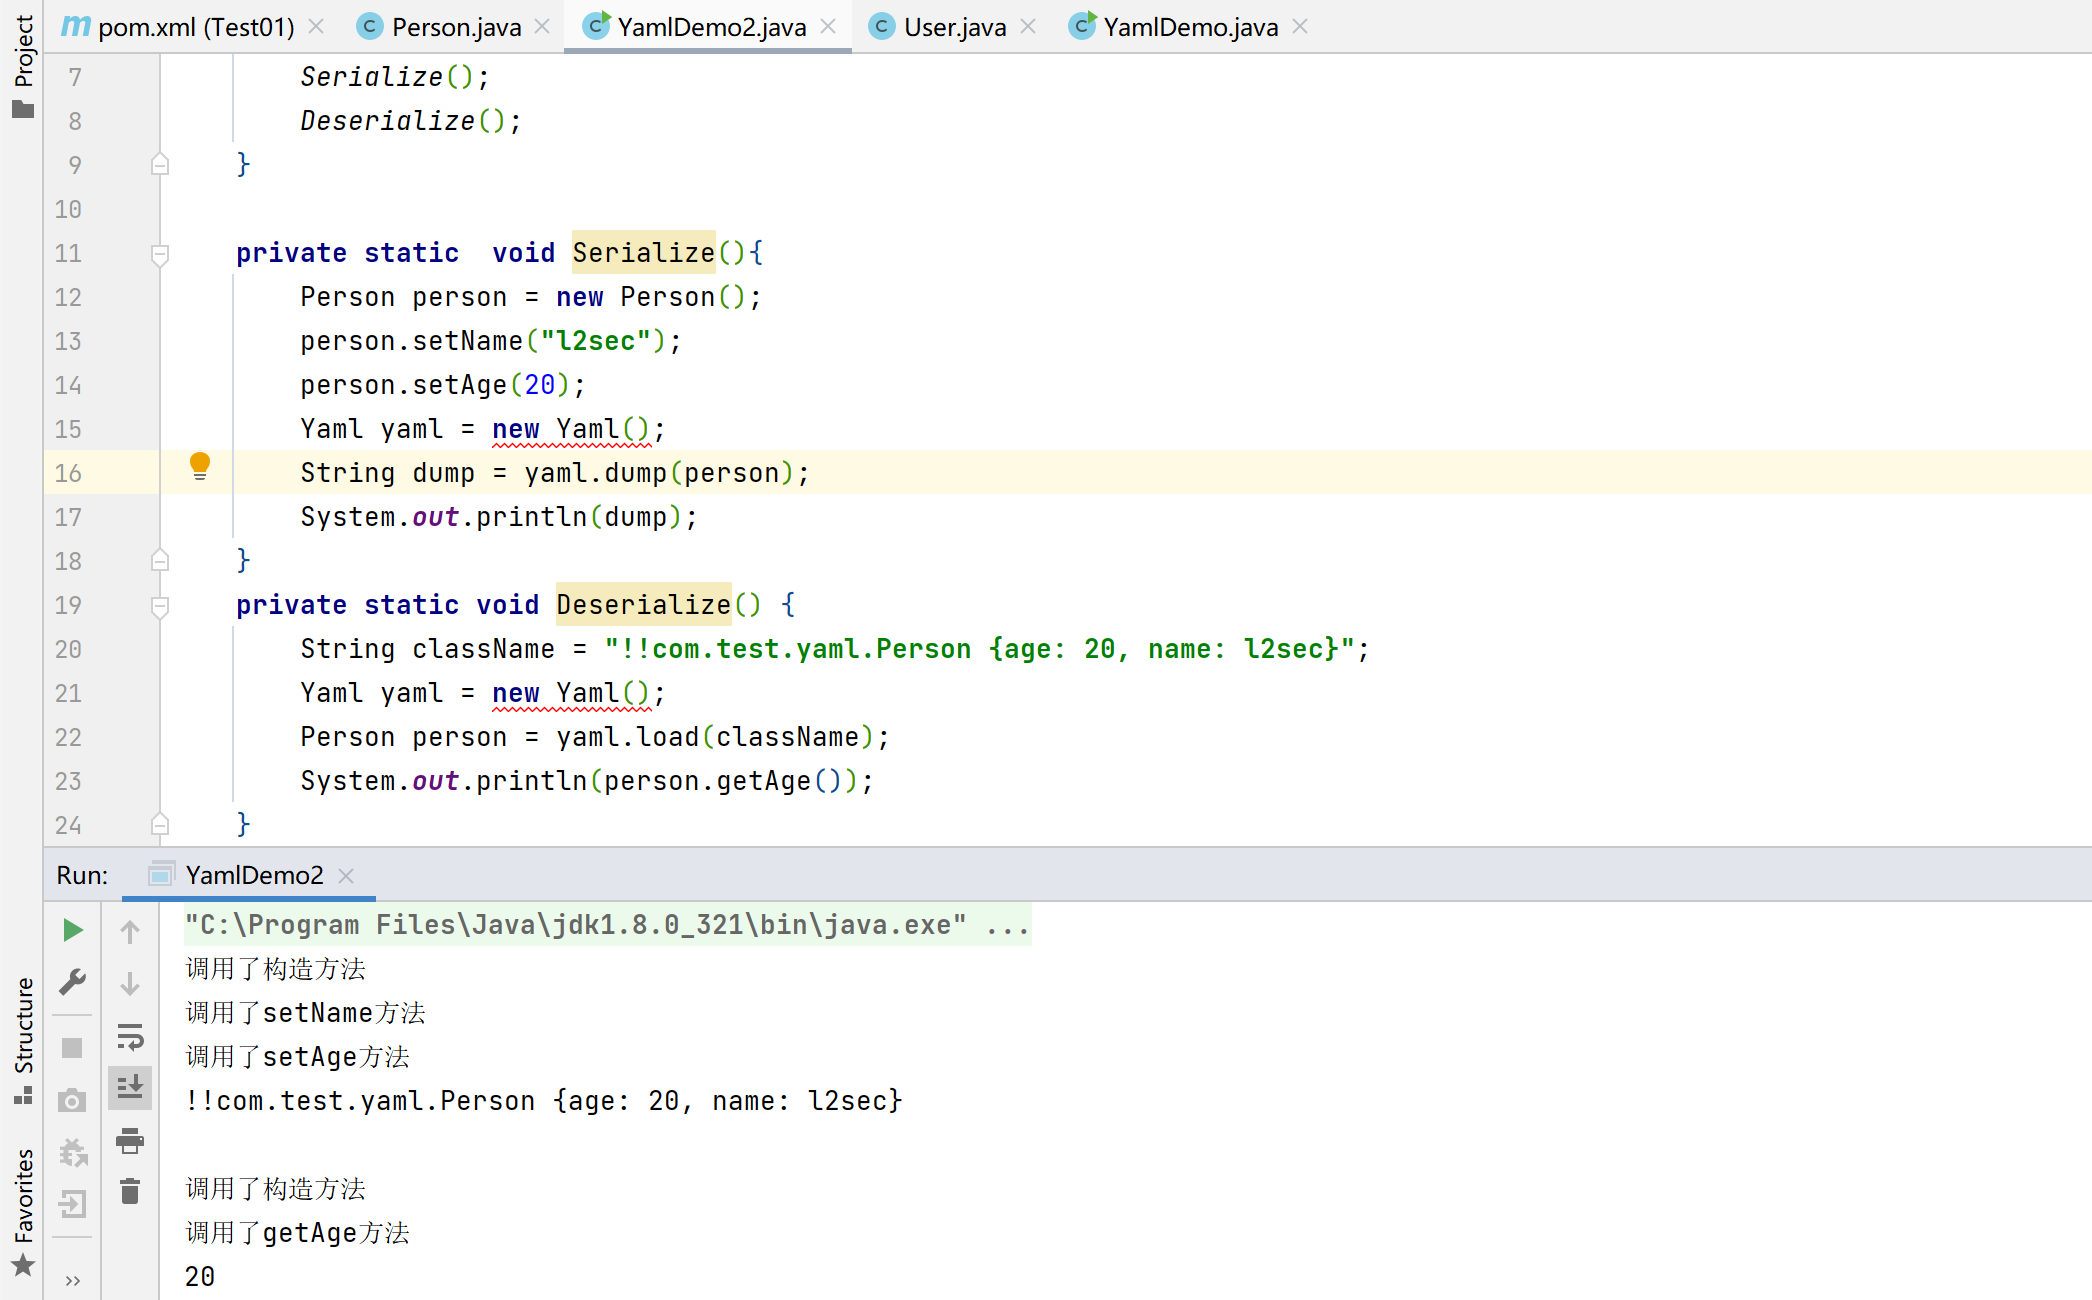Open the Structure tool window
2092x1300 pixels.
(x=23, y=1040)
